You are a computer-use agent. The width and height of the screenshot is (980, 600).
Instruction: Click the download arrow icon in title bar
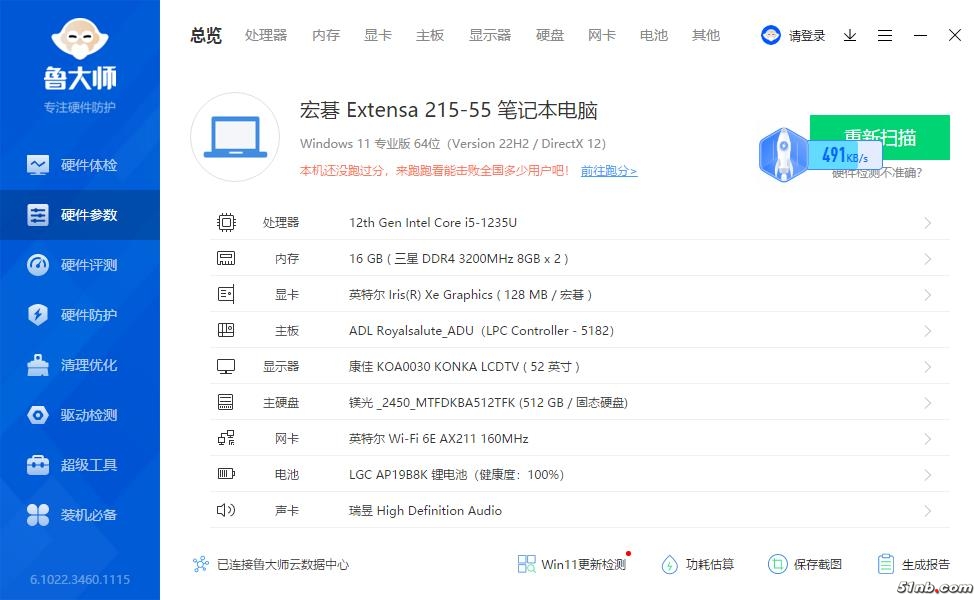click(x=850, y=35)
